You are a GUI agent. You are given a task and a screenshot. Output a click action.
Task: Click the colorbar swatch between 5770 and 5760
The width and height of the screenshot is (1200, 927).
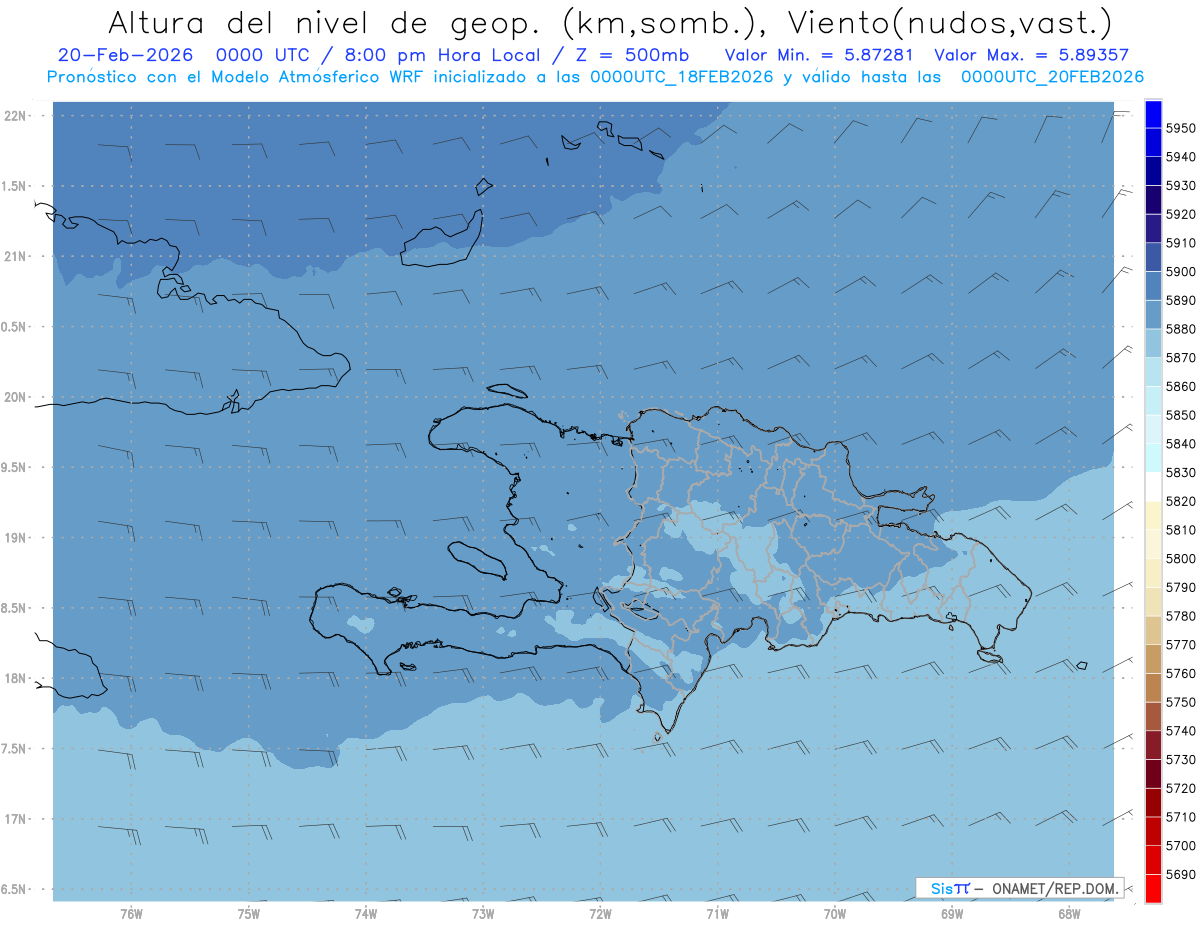tap(1152, 659)
